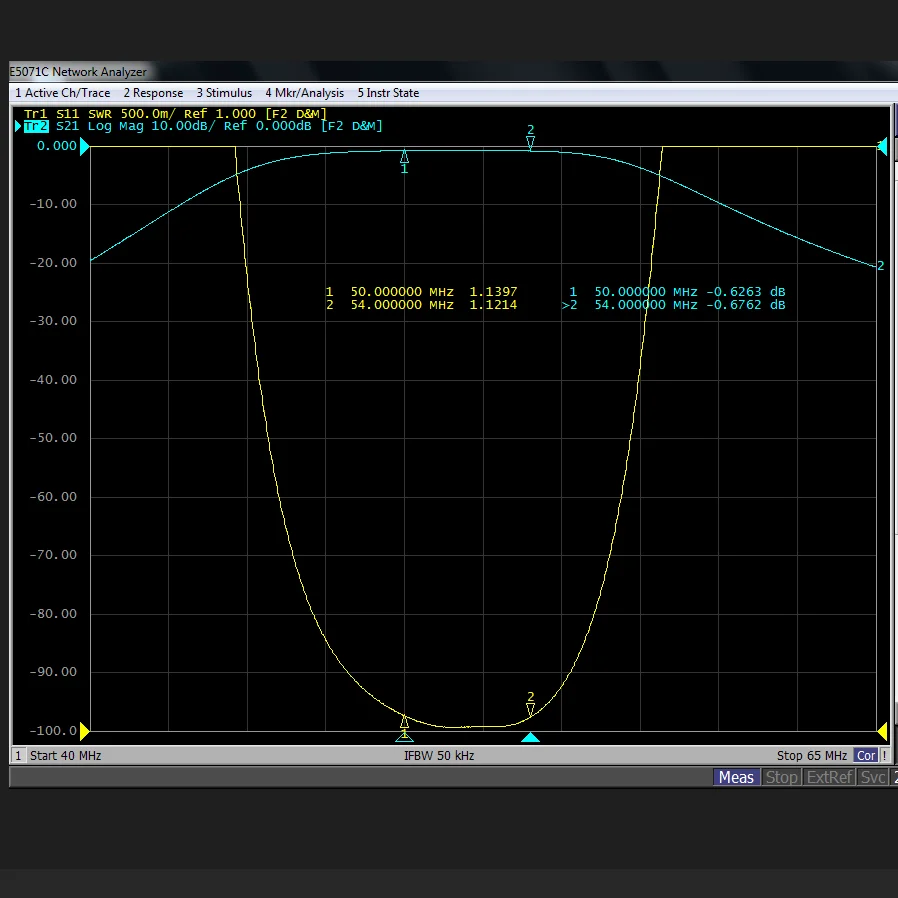Click the exclamation indicator next to Cor
Screen dimensions: 898x898
(884, 756)
